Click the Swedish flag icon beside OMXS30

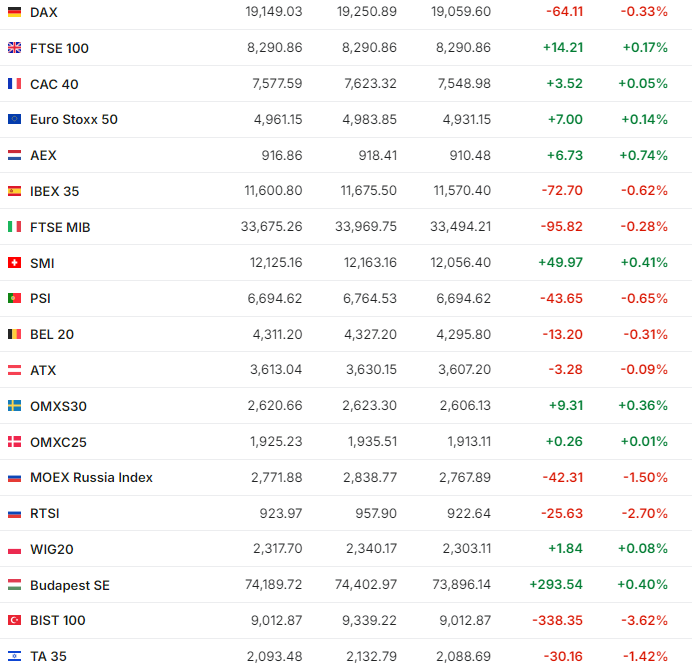pyautogui.click(x=14, y=406)
